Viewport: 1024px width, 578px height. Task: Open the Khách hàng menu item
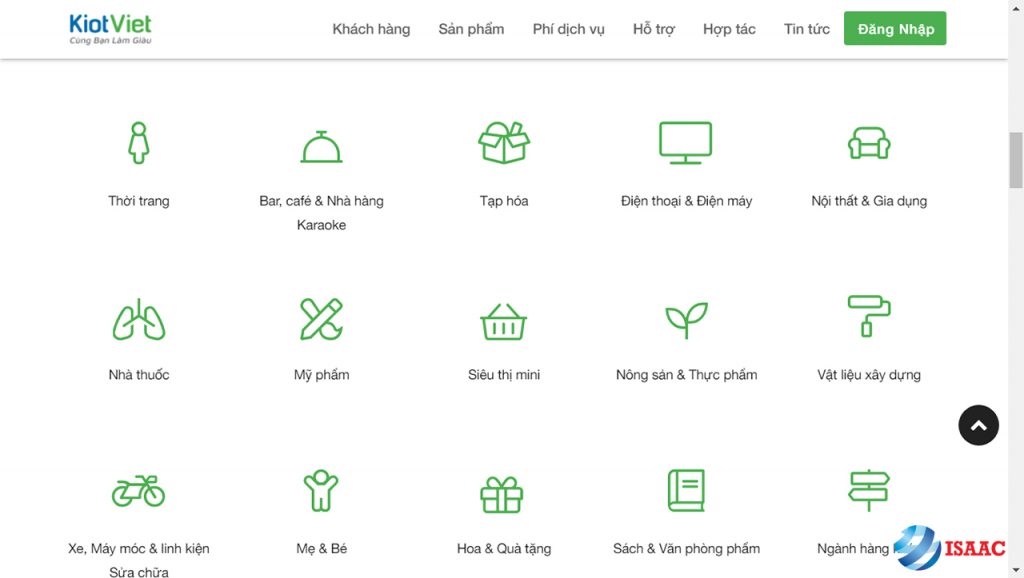[371, 29]
